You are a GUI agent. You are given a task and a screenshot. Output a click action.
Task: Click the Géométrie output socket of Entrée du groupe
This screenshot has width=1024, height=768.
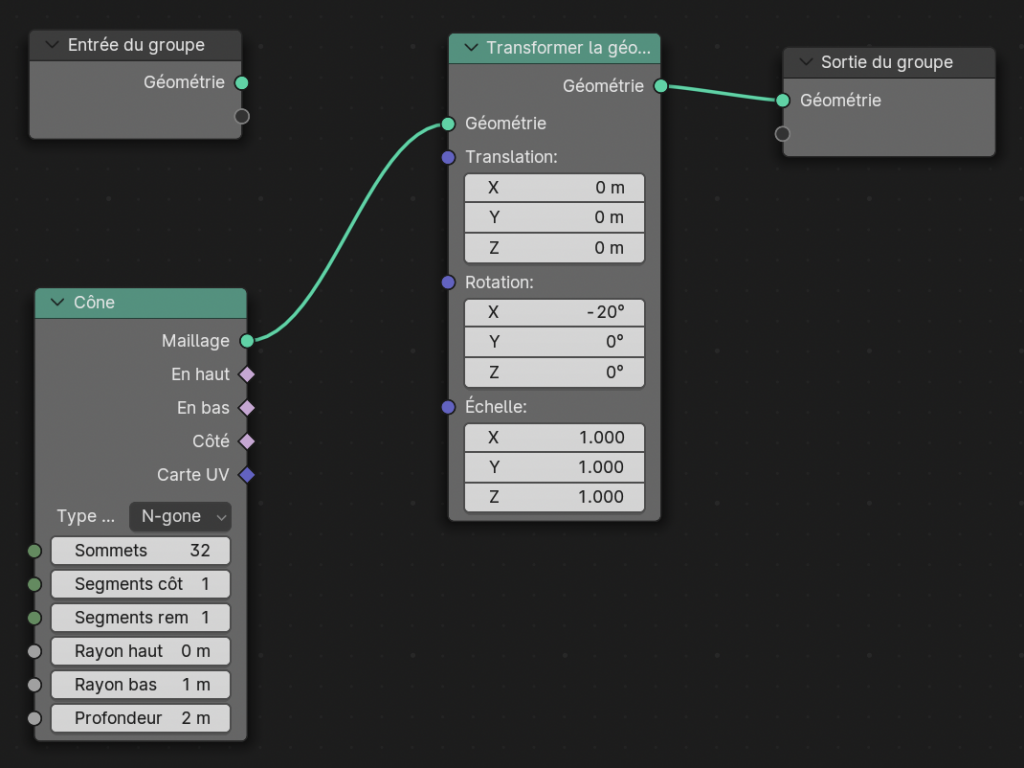click(241, 83)
